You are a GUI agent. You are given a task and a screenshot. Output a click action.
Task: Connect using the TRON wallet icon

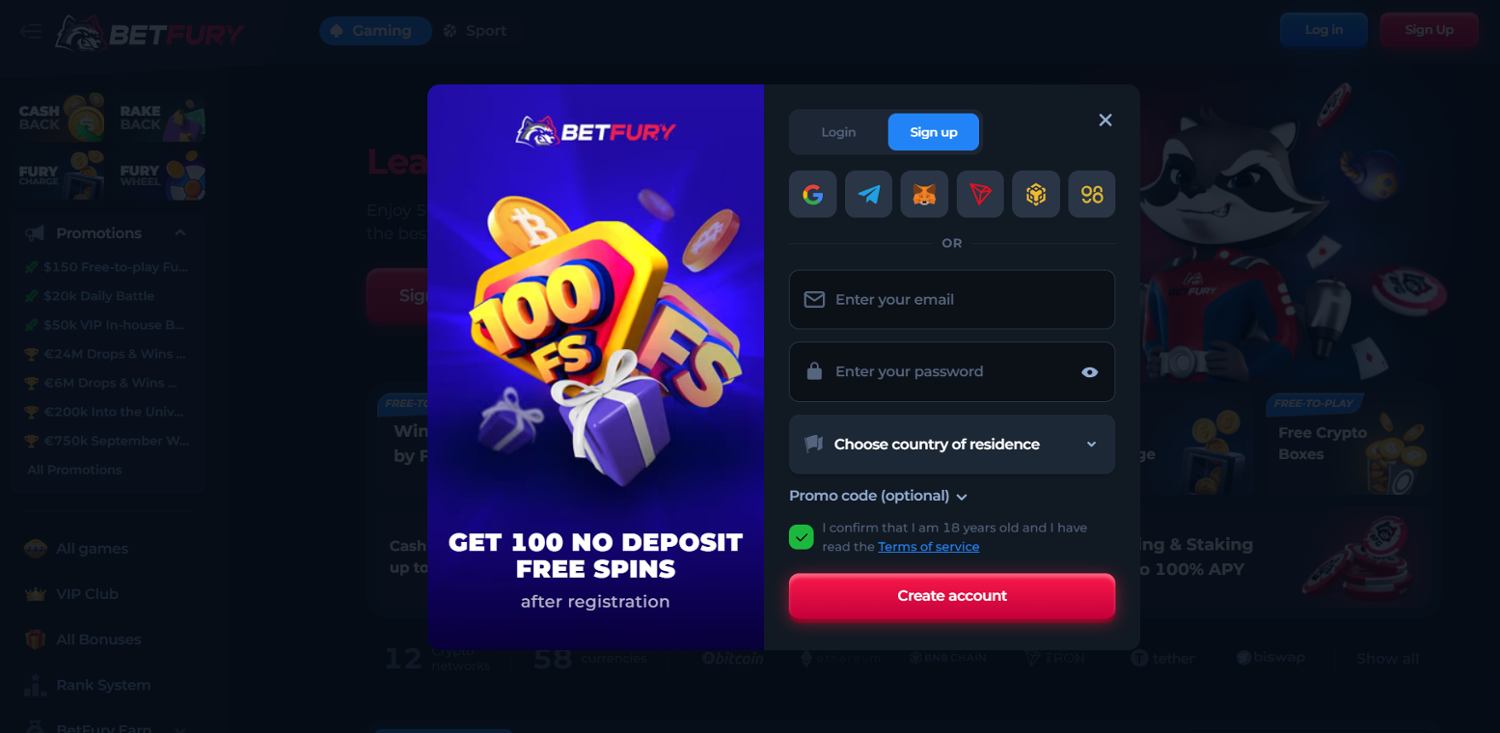point(980,194)
